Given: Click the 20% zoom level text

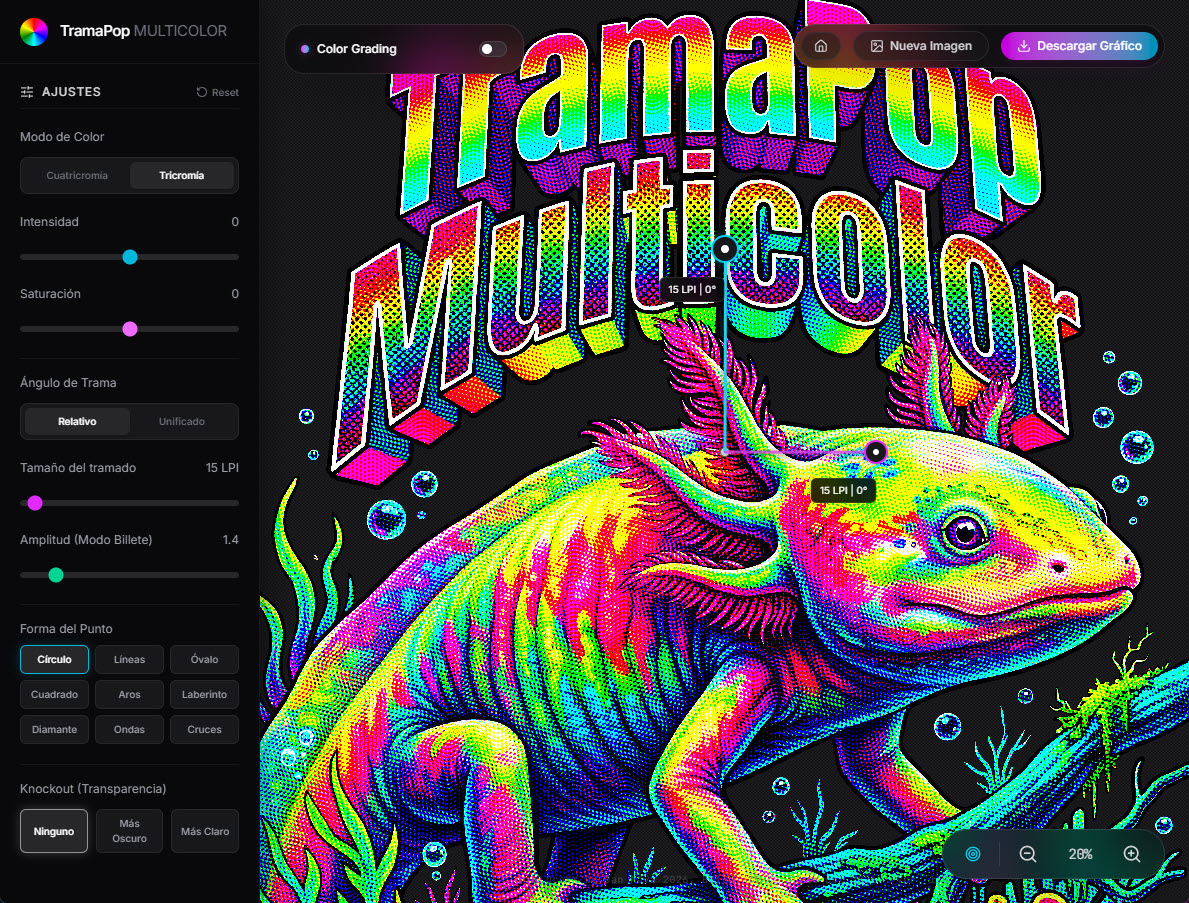Looking at the screenshot, I should point(1080,854).
